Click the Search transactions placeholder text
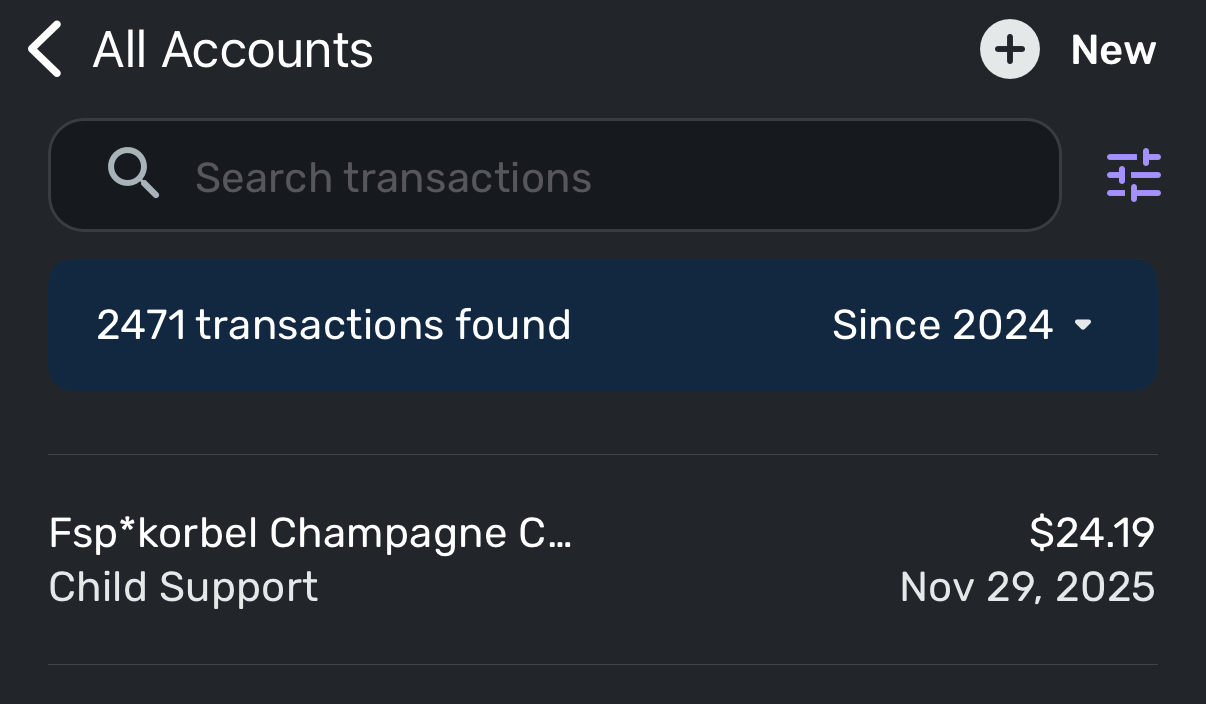The width and height of the screenshot is (1206, 704). [x=393, y=178]
